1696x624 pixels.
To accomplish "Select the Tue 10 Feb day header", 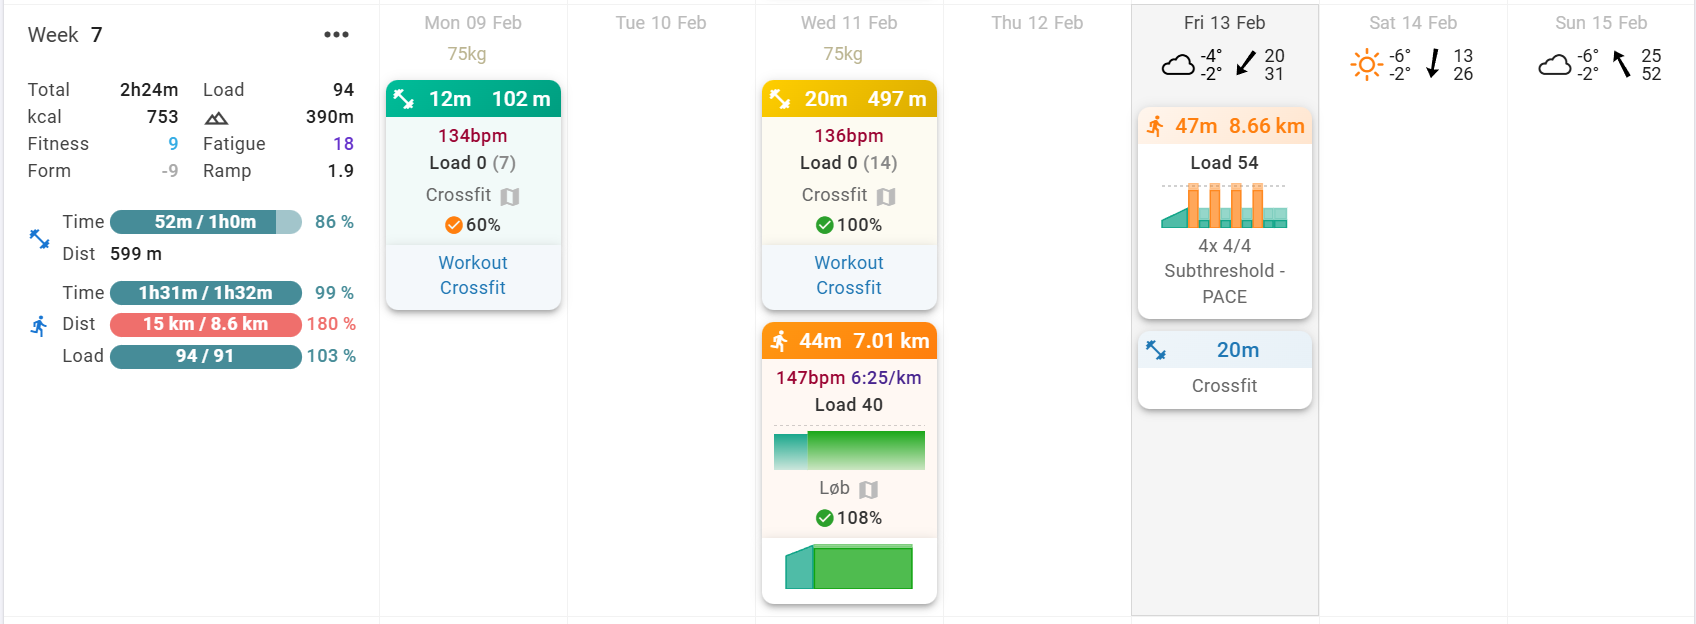I will (x=661, y=23).
